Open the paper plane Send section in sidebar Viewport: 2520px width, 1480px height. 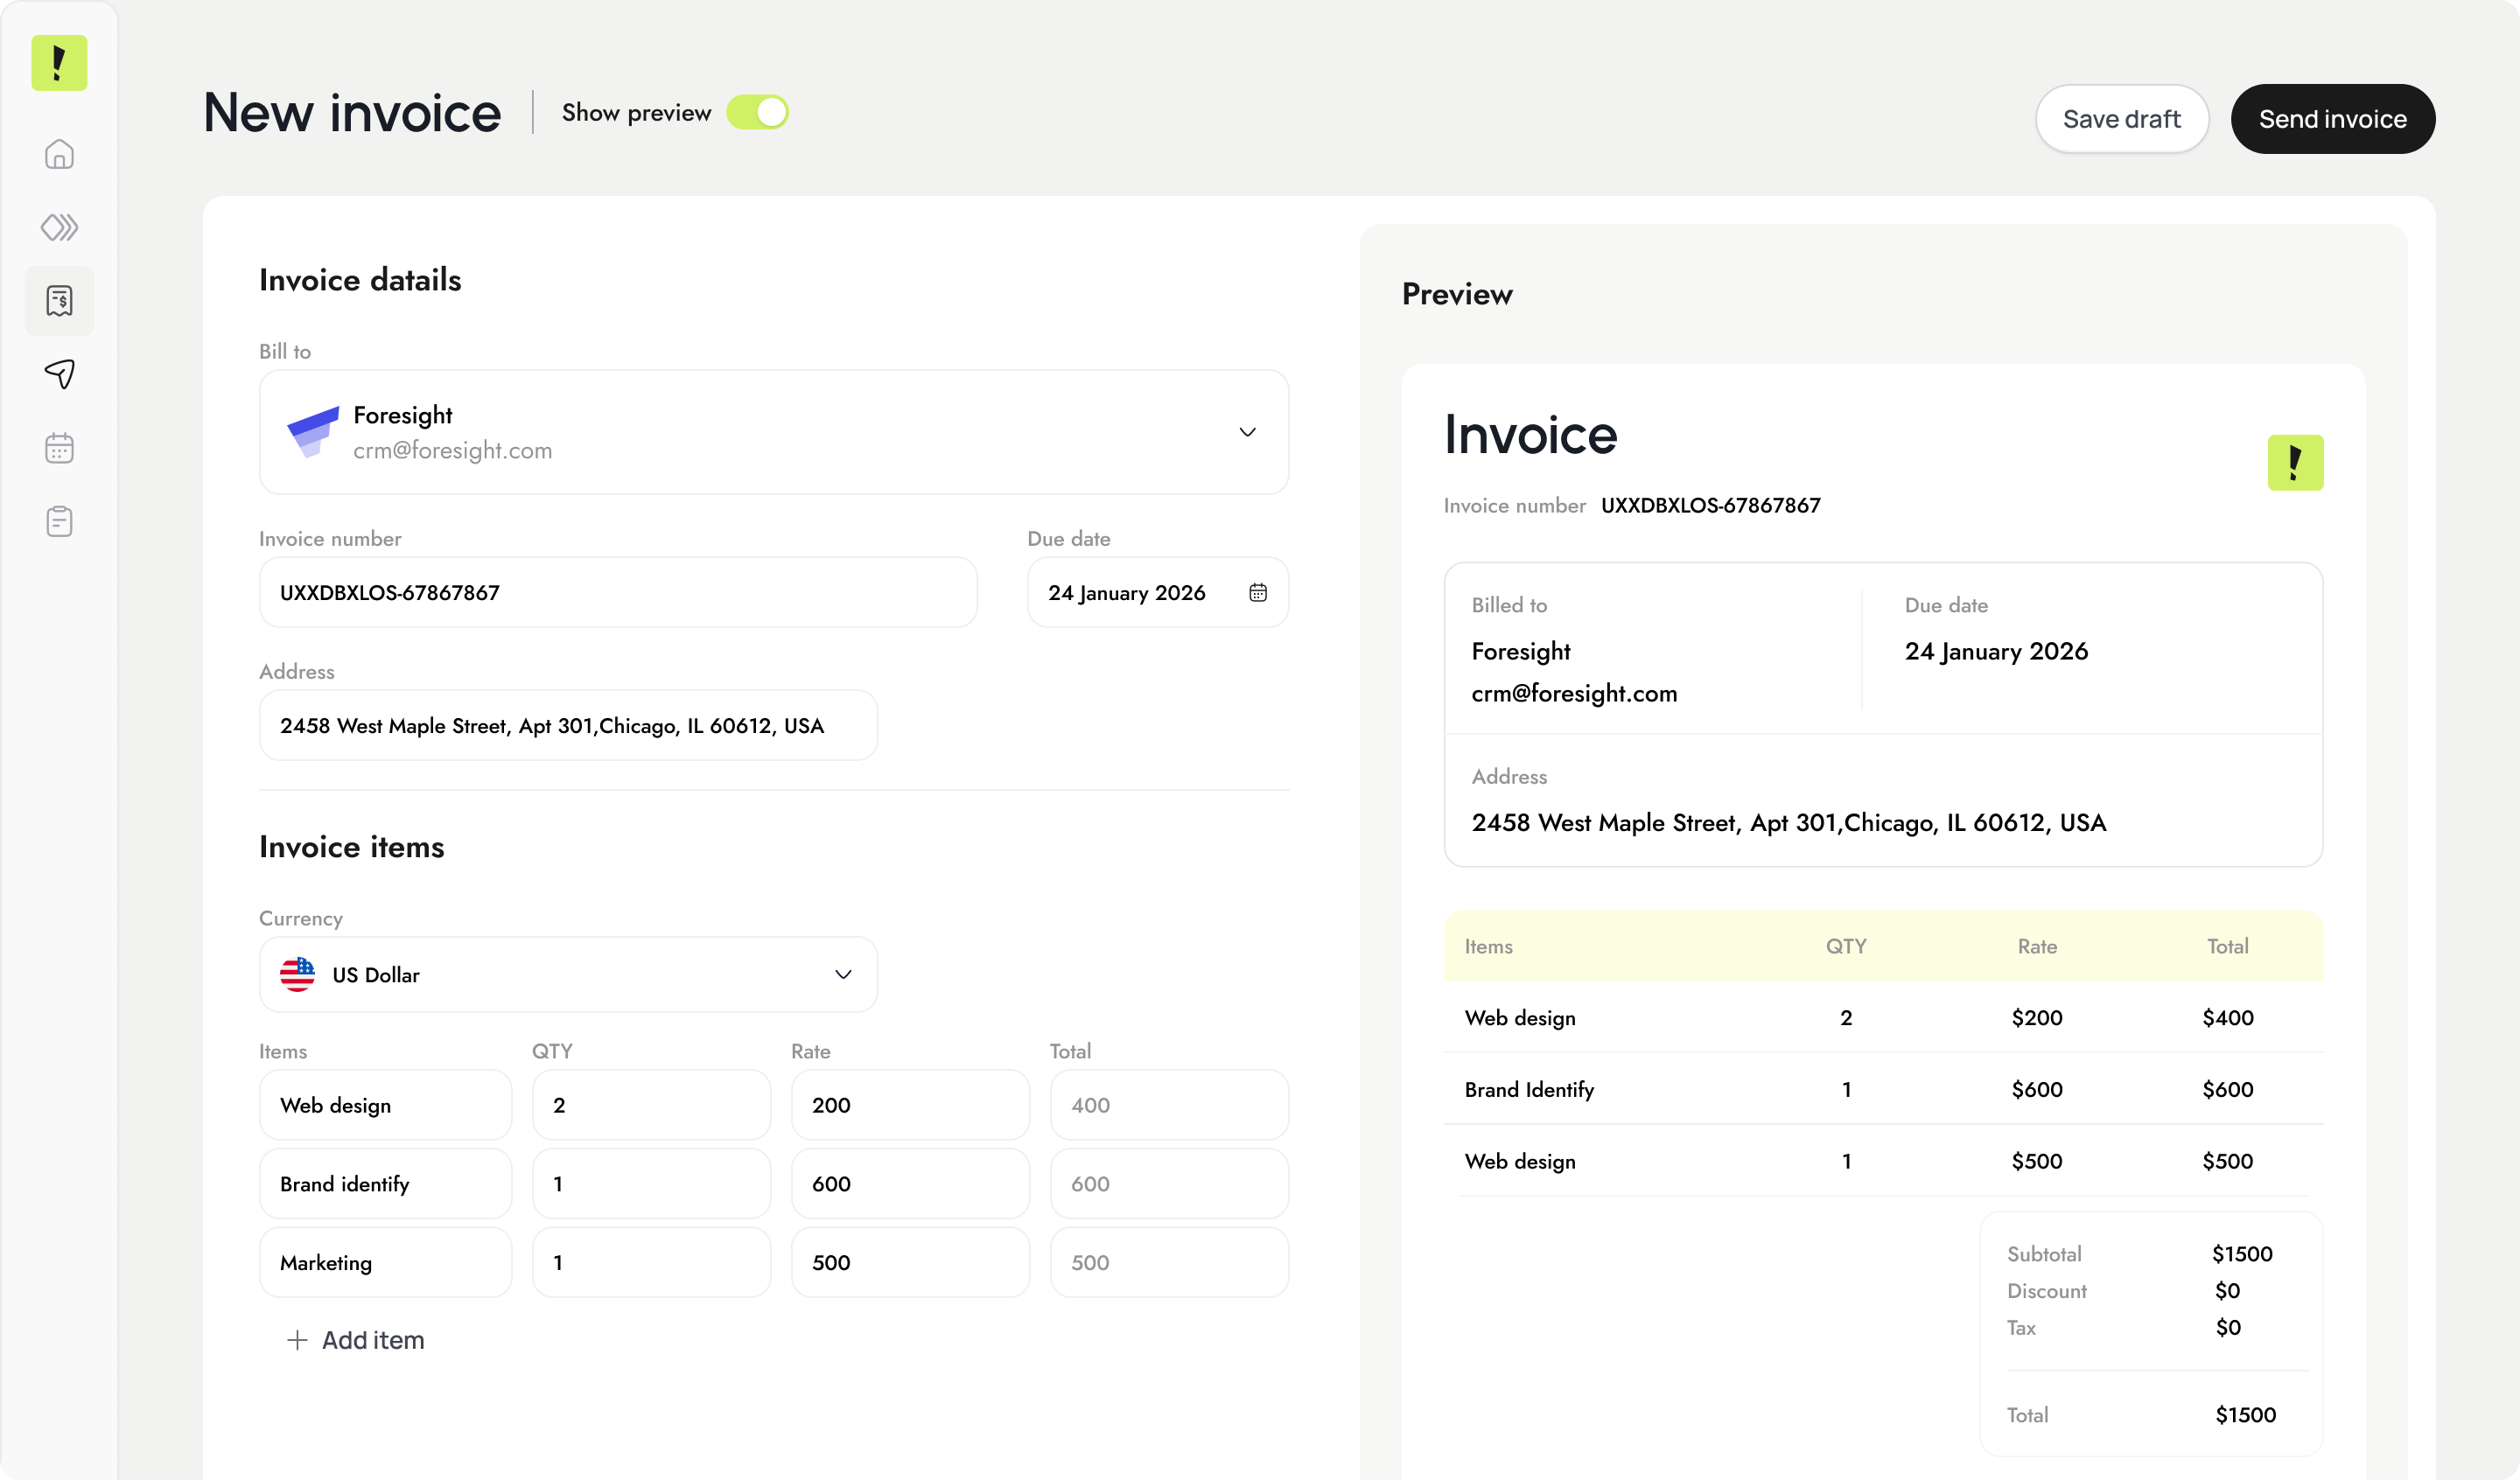click(59, 374)
